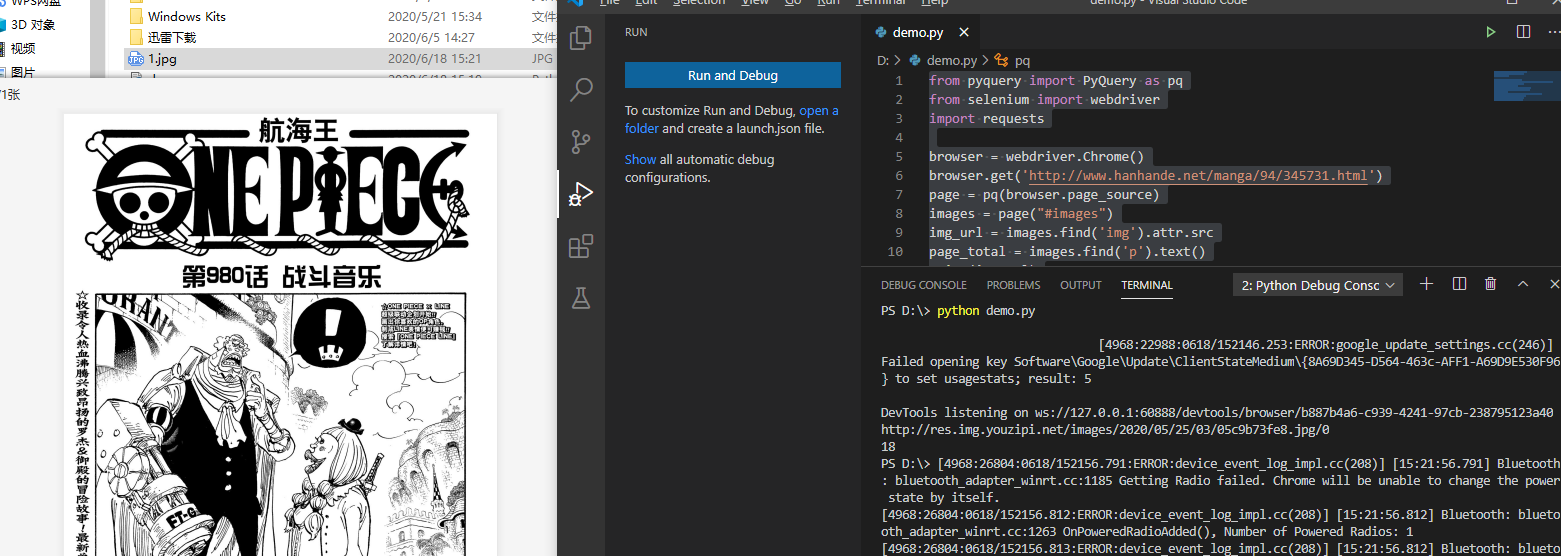Image resolution: width=1561 pixels, height=556 pixels.
Task: Split the terminal pane
Action: pos(1459,284)
